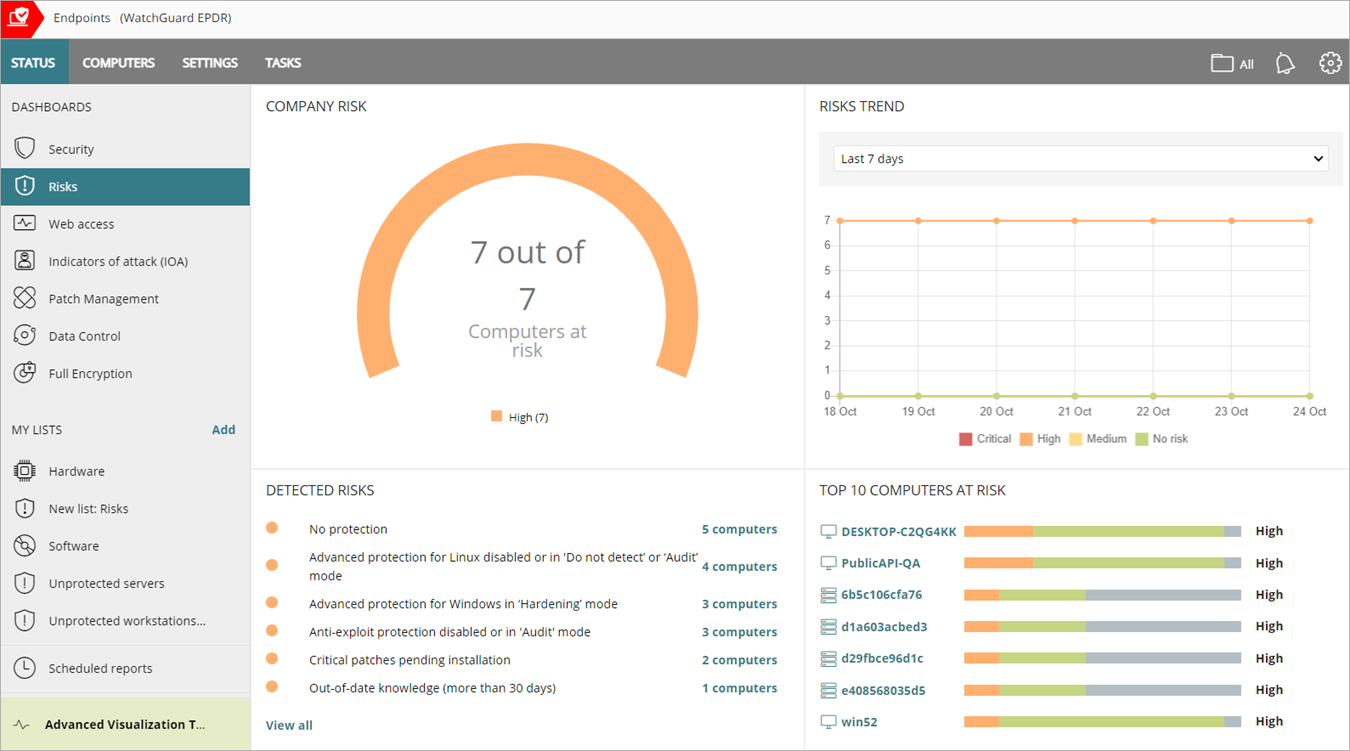The image size is (1350, 751).
Task: Click the Scheduled reports clock icon
Action: (25, 668)
